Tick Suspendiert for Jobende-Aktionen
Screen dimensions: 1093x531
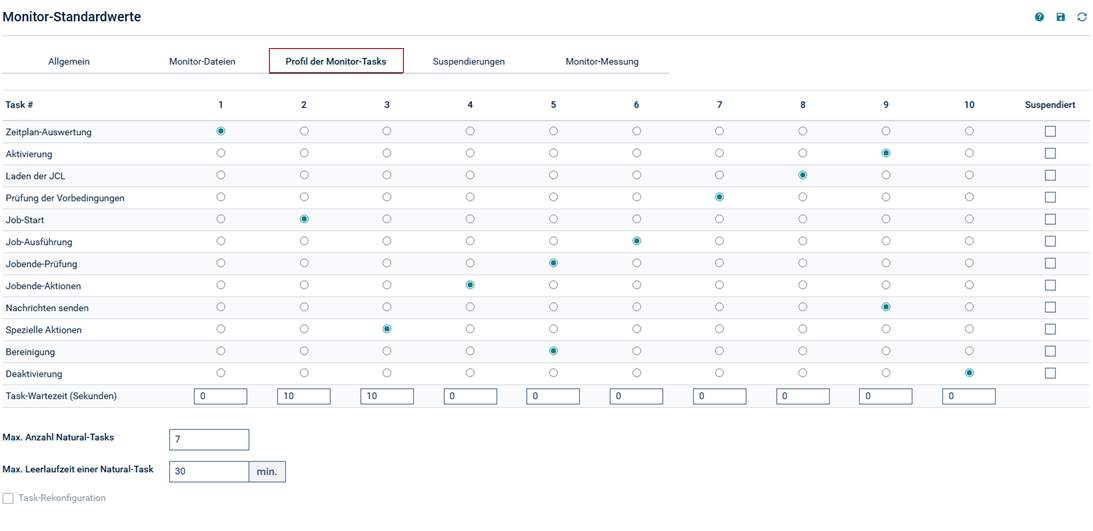coord(1050,285)
